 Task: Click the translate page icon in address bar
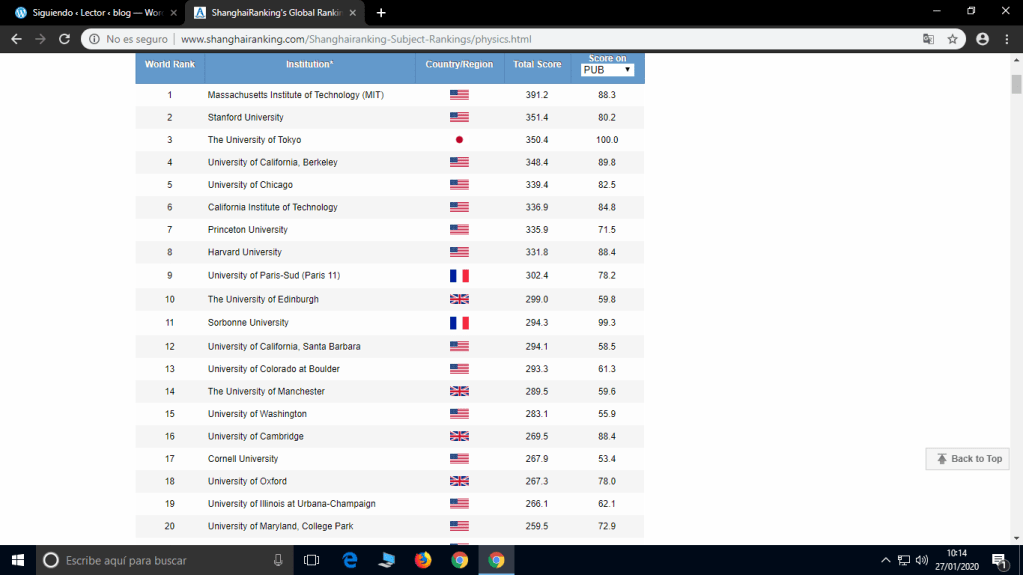coord(928,39)
